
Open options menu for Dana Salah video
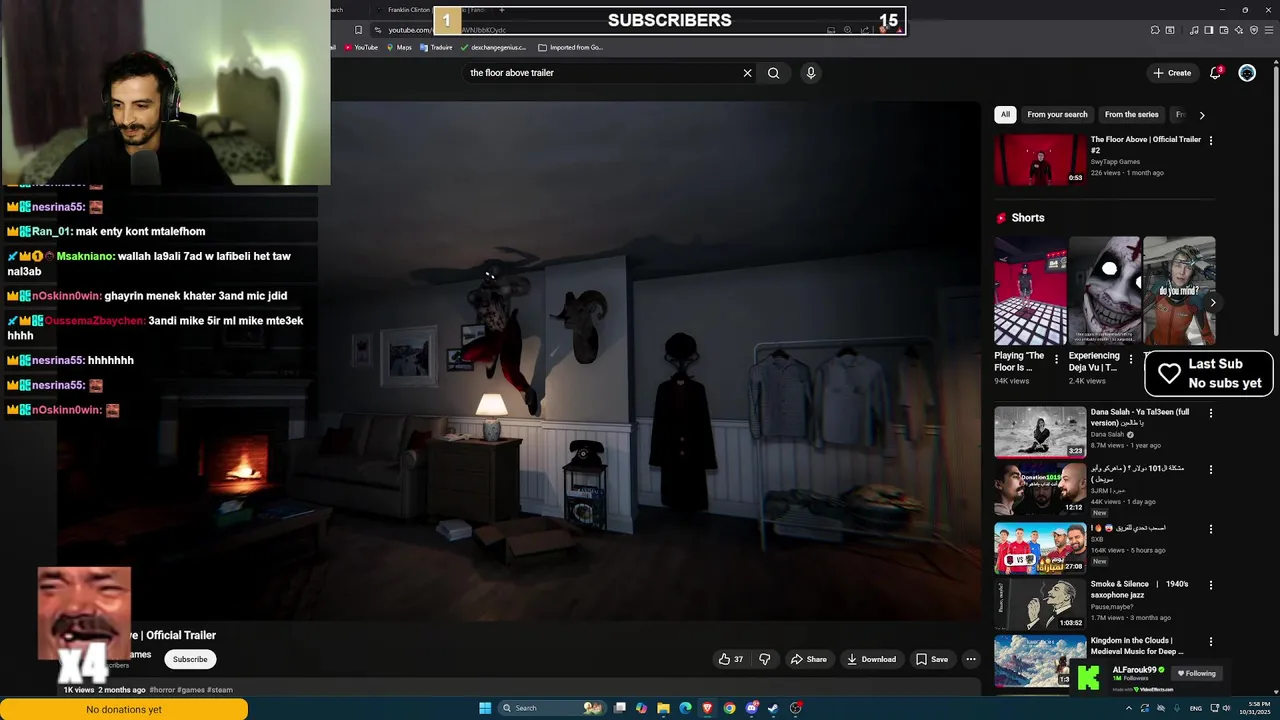click(1211, 413)
